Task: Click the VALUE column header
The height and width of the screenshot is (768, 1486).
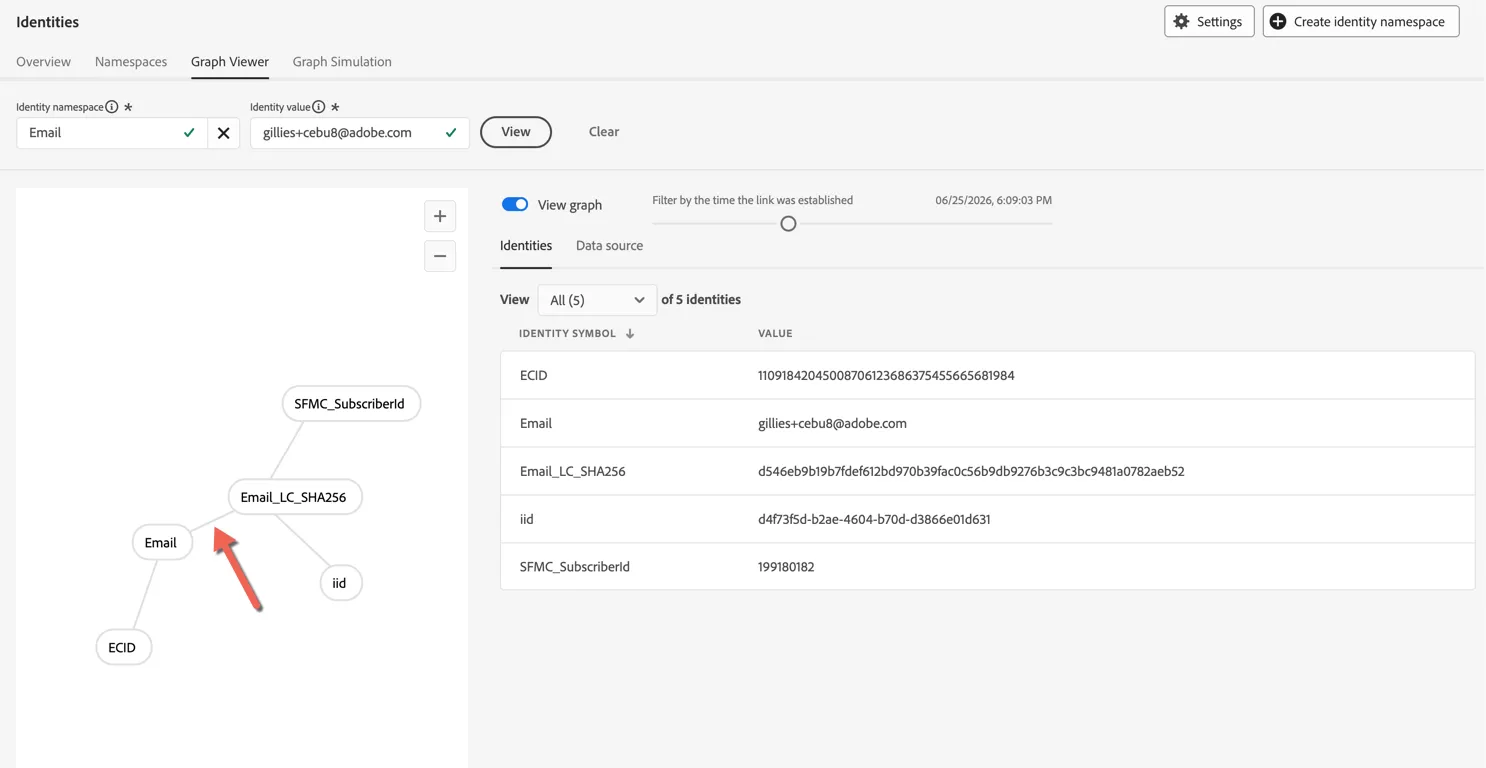Action: pyautogui.click(x=775, y=334)
